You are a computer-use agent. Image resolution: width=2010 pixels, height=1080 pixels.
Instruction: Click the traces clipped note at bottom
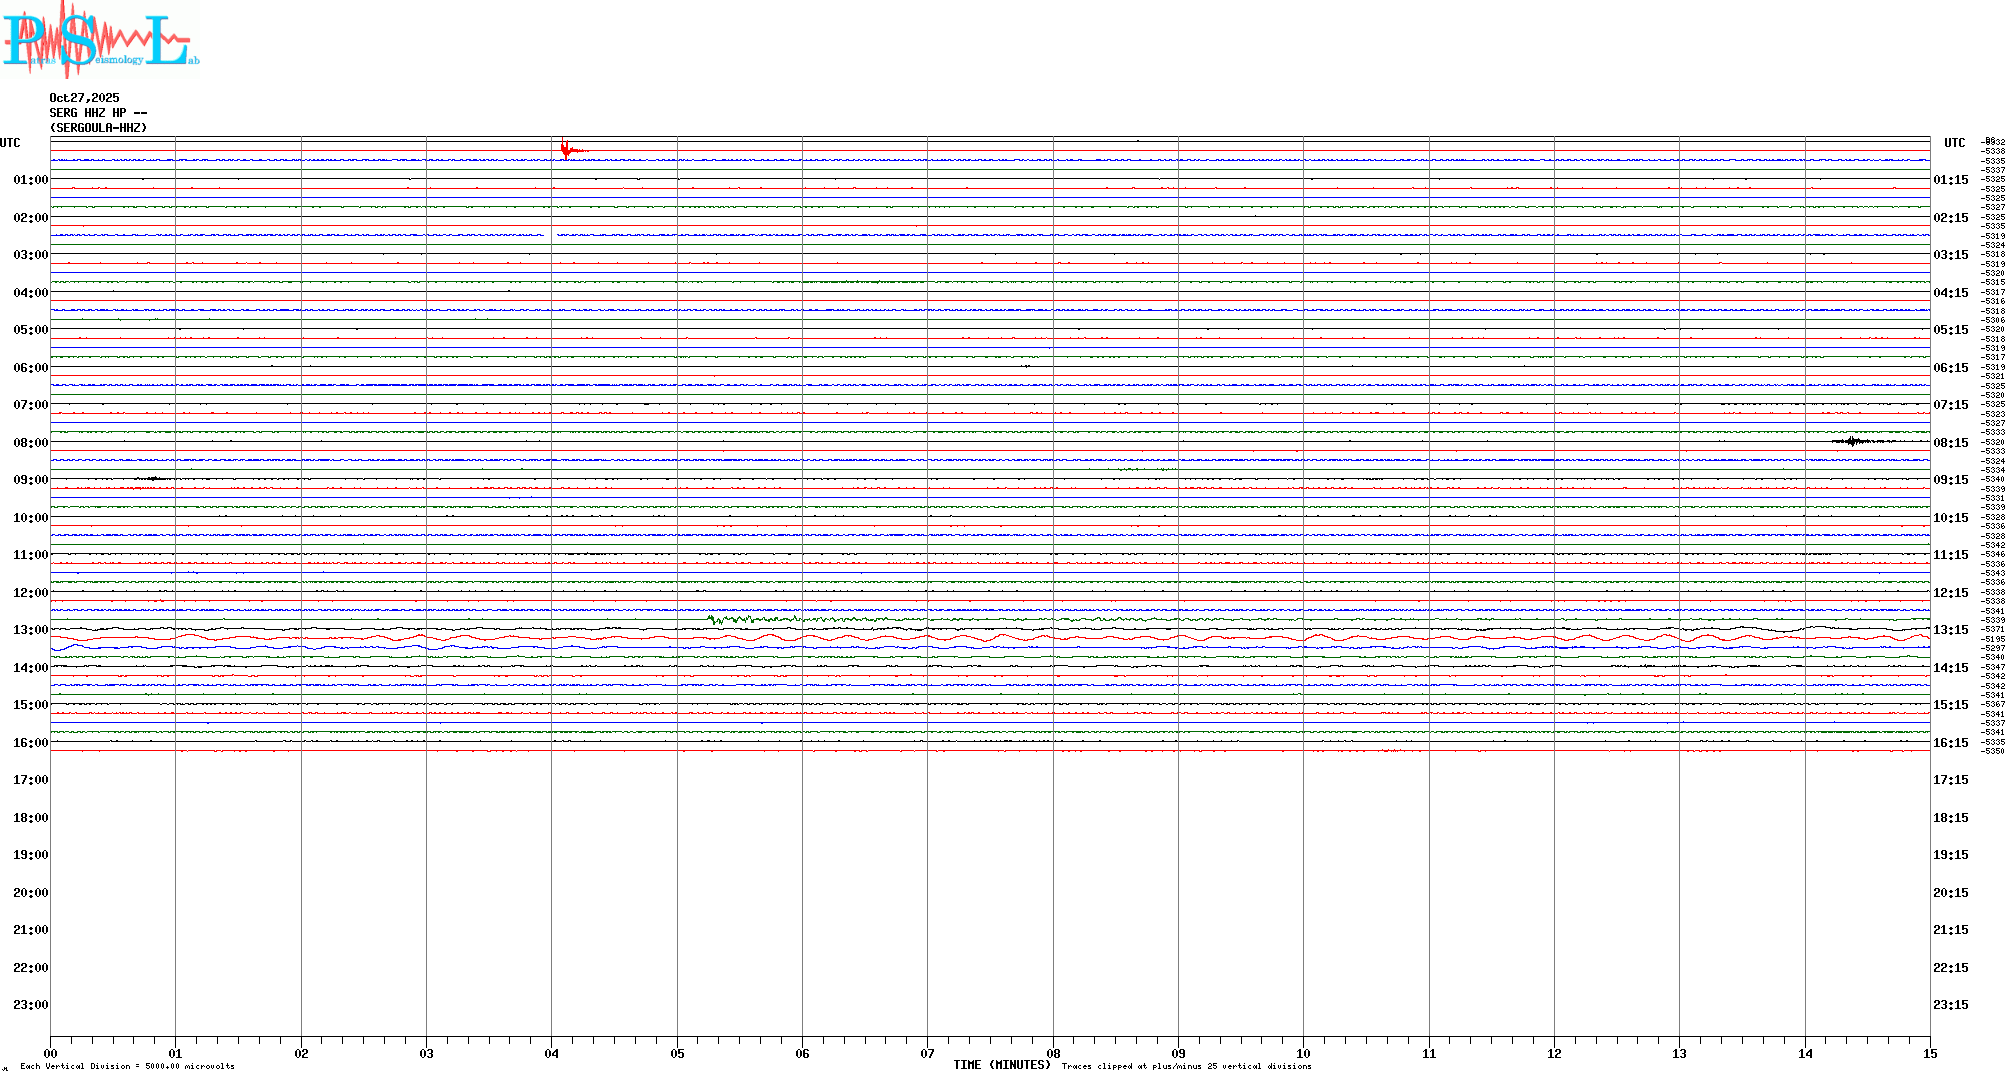[1186, 1066]
